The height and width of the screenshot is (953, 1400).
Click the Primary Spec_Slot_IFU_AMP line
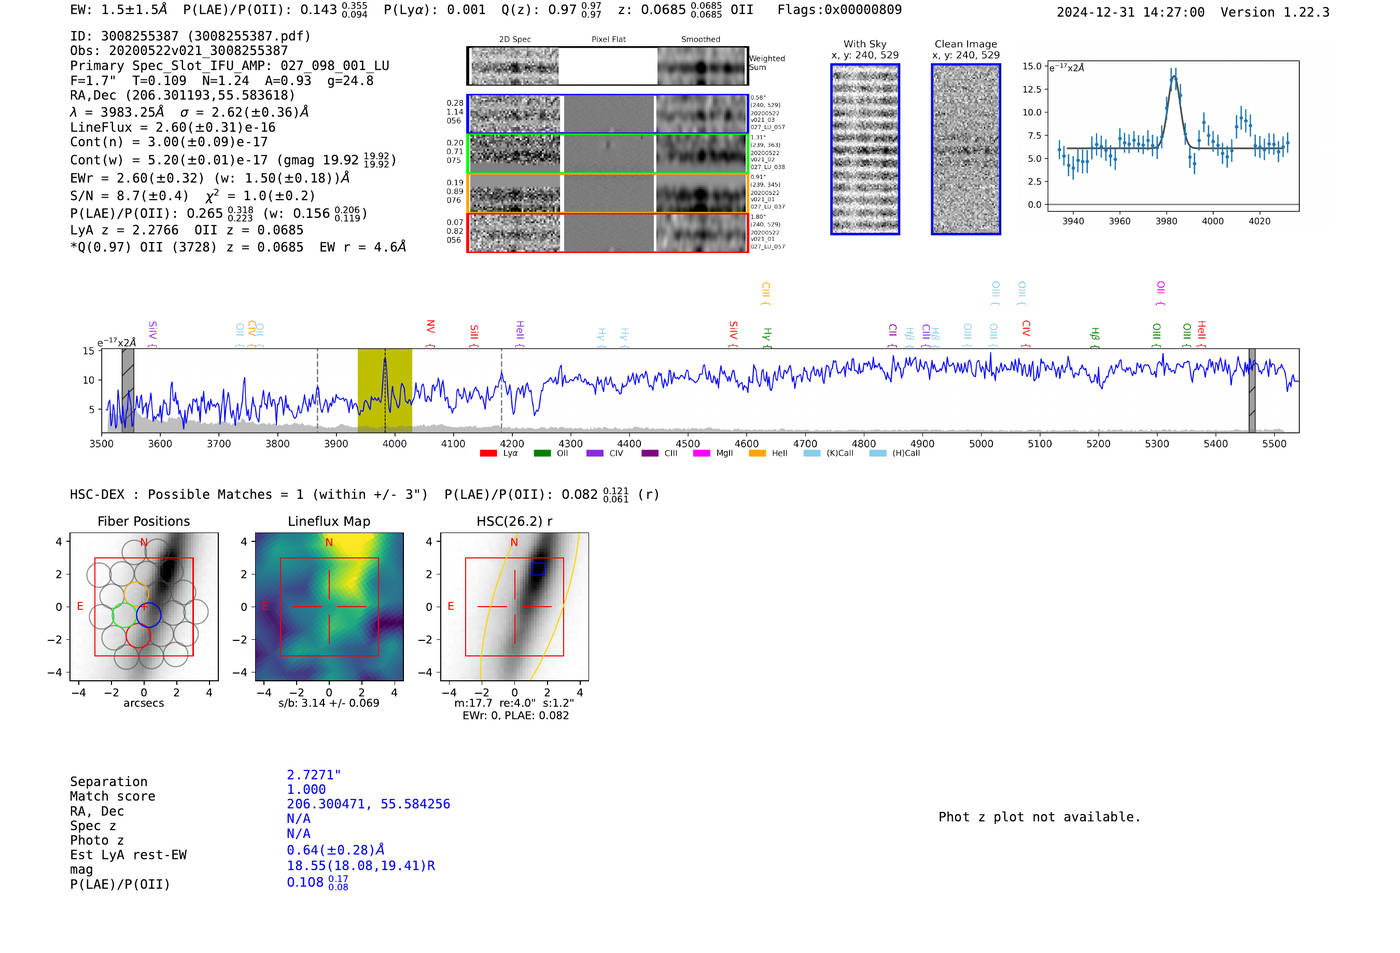[x=230, y=66]
